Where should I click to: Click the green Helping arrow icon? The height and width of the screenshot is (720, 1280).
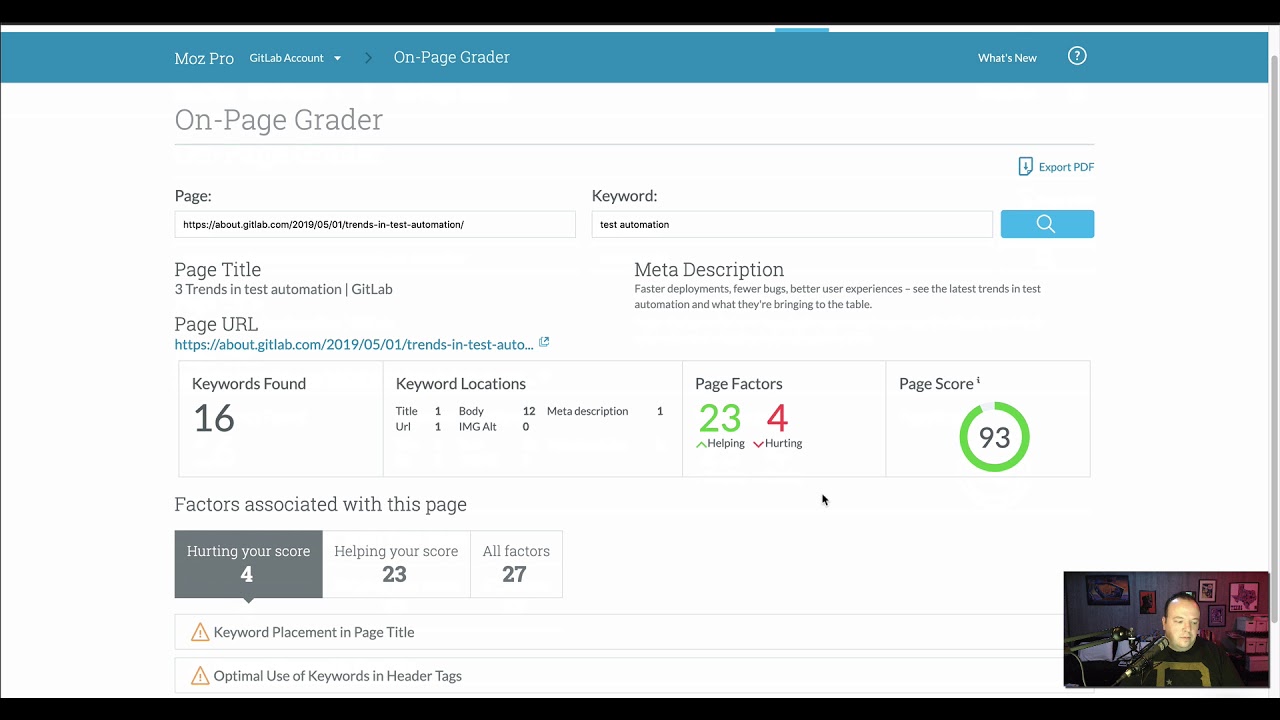tap(700, 443)
